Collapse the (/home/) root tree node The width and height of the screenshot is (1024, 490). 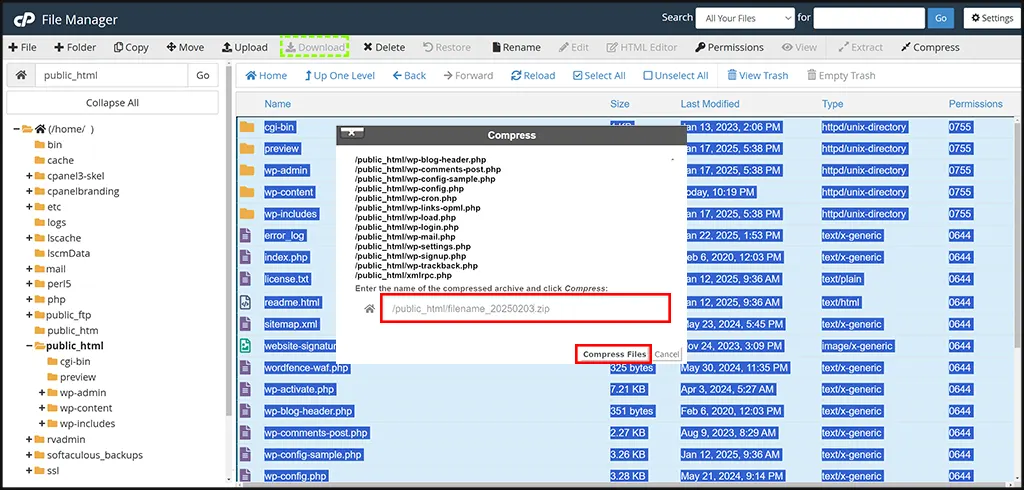click(x=16, y=129)
